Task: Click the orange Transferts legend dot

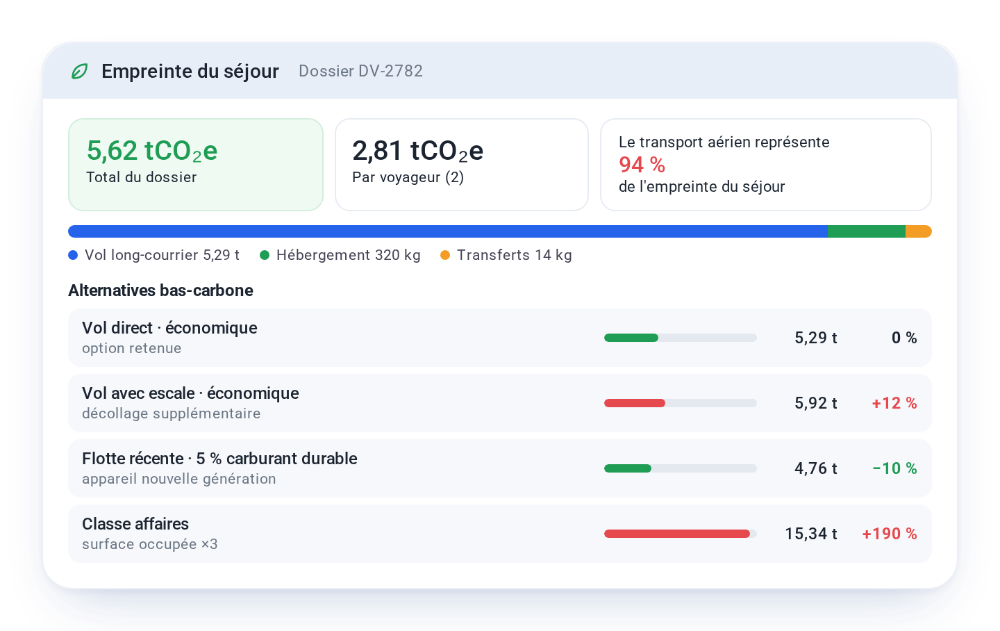Action: point(445,255)
